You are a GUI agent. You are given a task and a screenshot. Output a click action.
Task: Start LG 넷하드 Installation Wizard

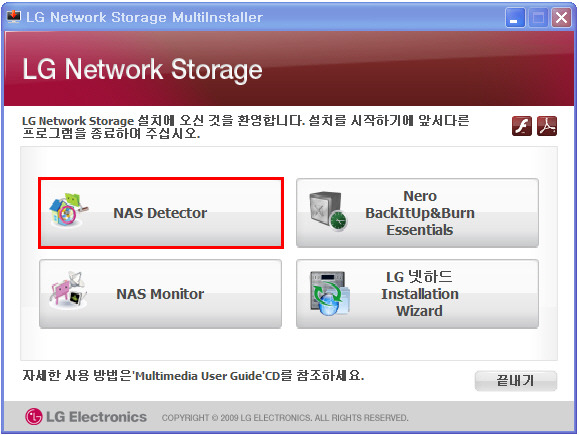pos(417,294)
